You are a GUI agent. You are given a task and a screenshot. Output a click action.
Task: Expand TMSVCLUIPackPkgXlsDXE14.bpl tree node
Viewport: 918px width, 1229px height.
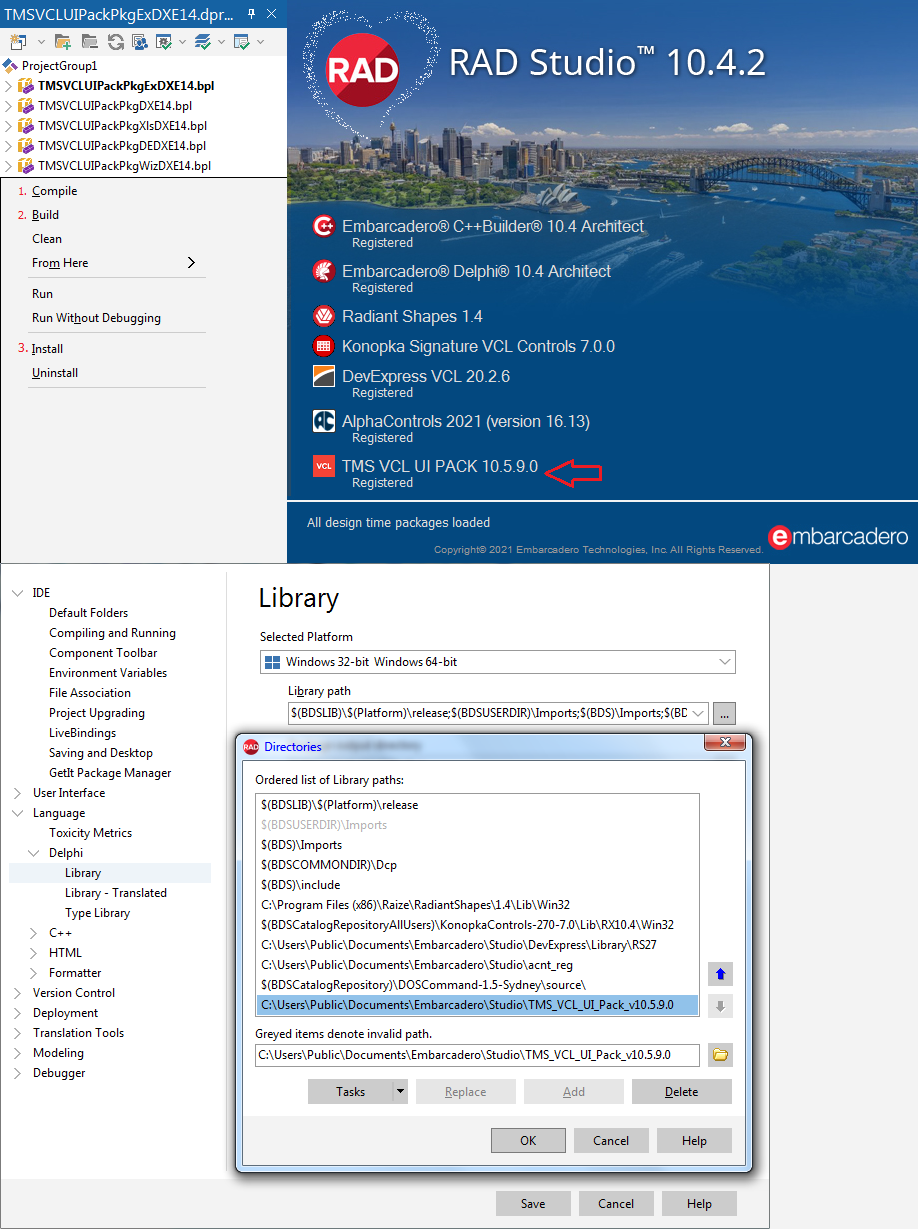pos(9,125)
